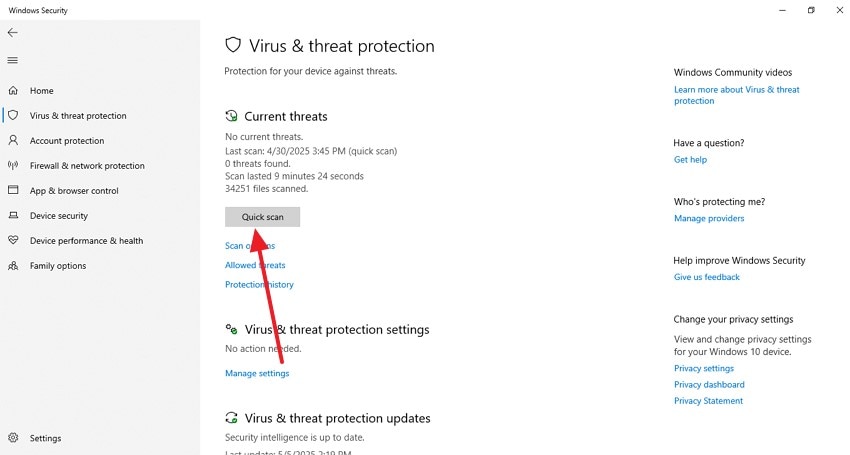Viewport: 850px width, 455px height.
Task: Click the App & browser control icon
Action: (x=14, y=191)
